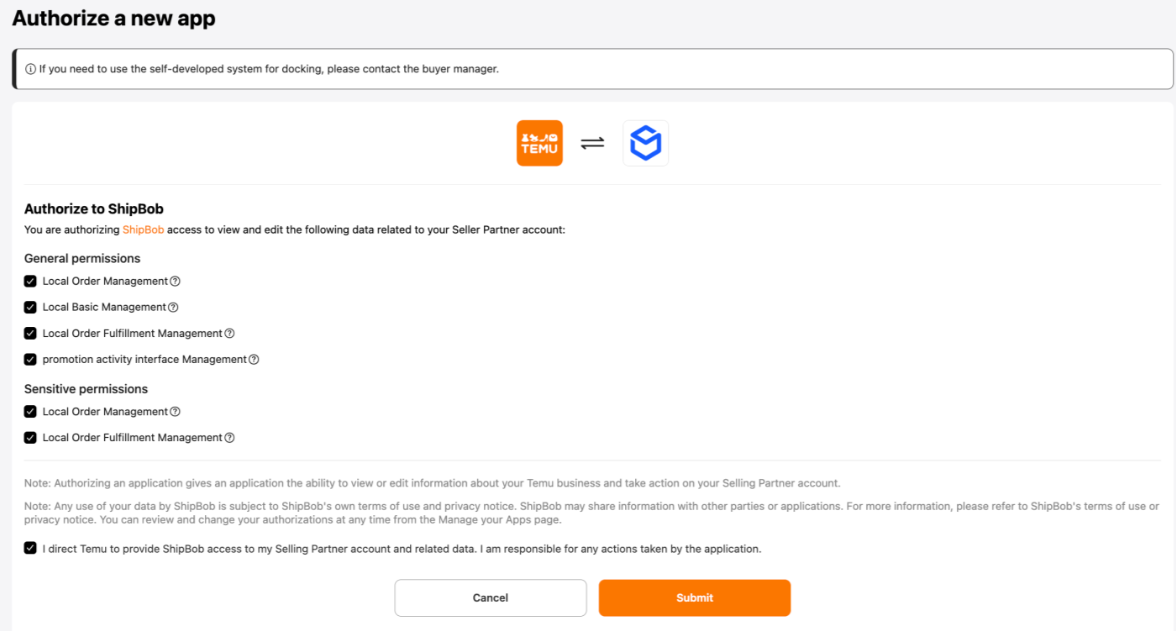Open help for promotion activity interface Management
1176x631 pixels.
pos(253,359)
